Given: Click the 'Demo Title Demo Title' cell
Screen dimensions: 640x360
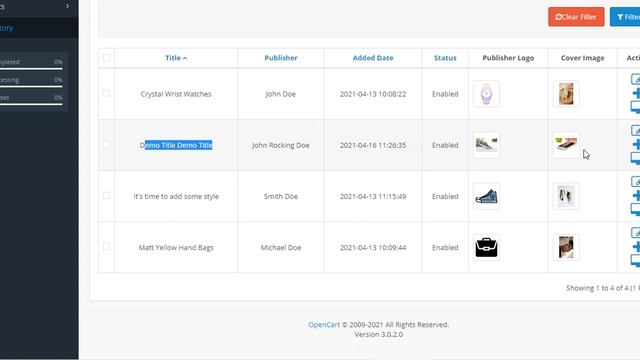Looking at the screenshot, I should pyautogui.click(x=176, y=145).
